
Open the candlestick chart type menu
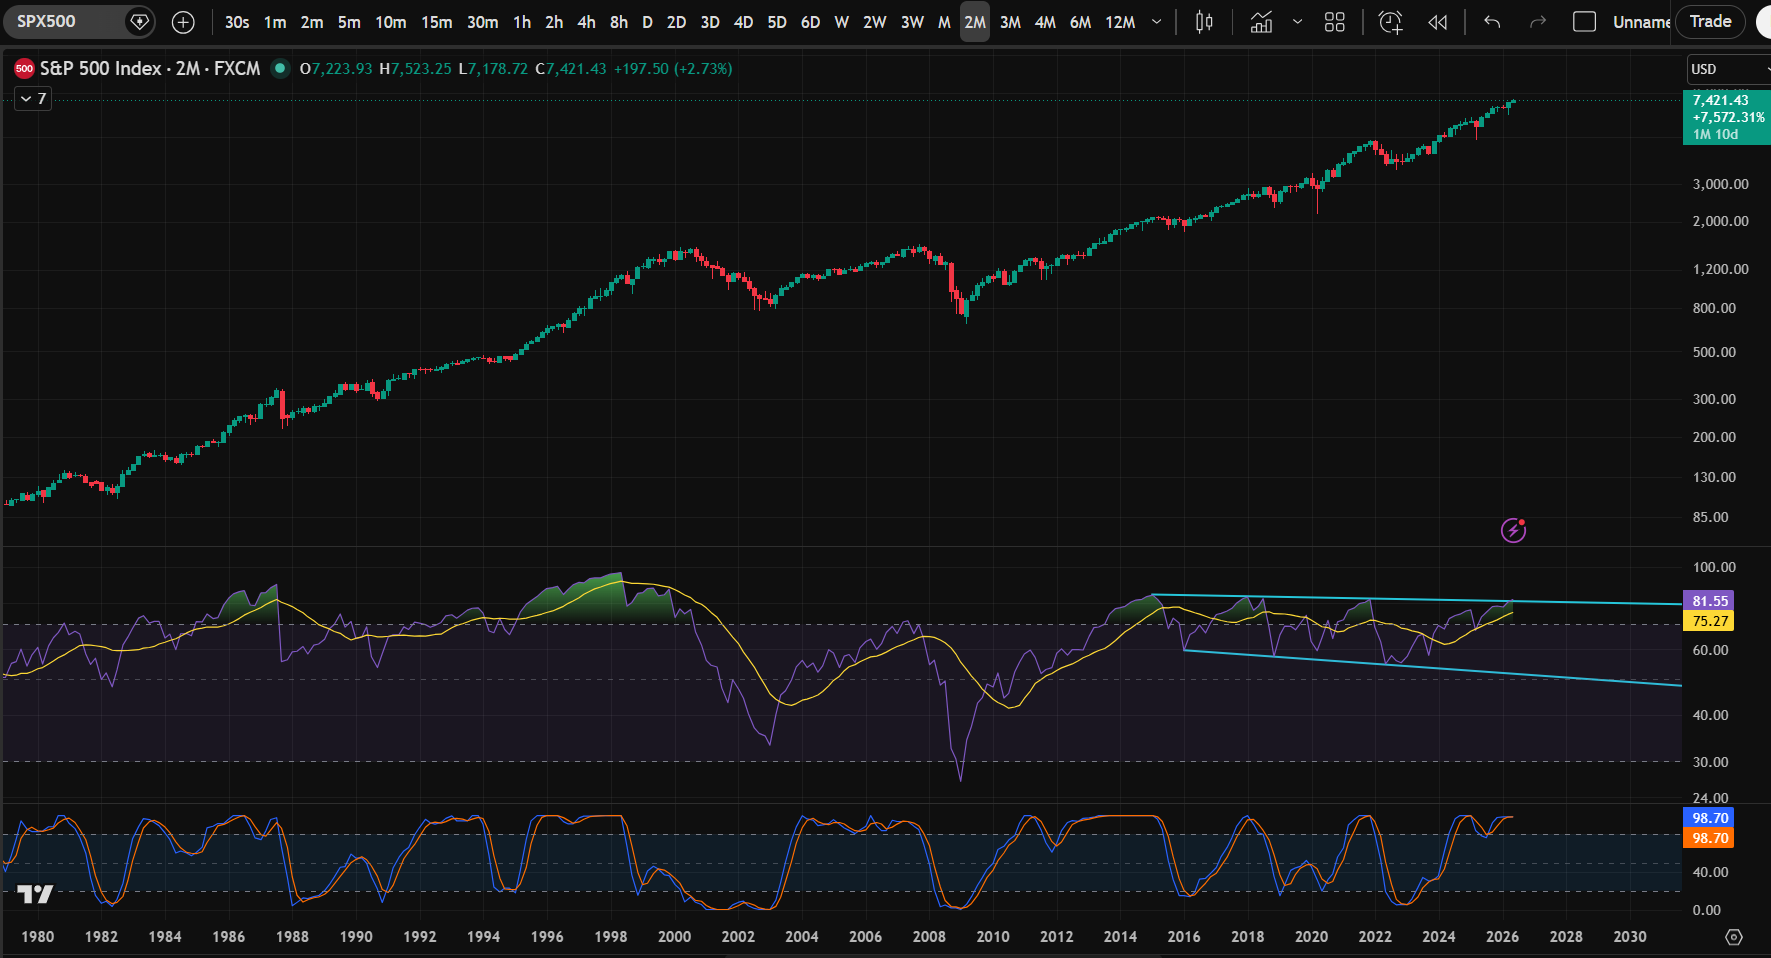pos(1204,22)
